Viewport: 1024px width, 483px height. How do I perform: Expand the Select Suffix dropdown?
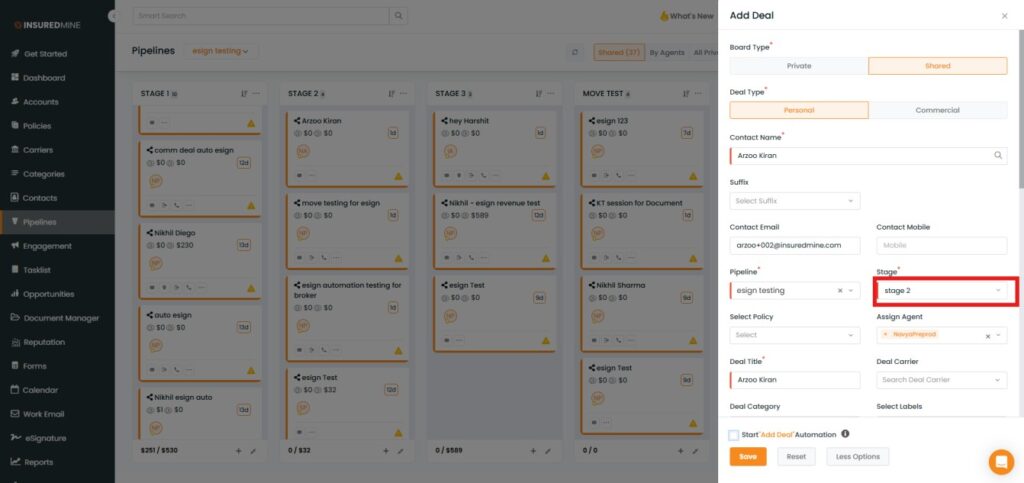(795, 201)
